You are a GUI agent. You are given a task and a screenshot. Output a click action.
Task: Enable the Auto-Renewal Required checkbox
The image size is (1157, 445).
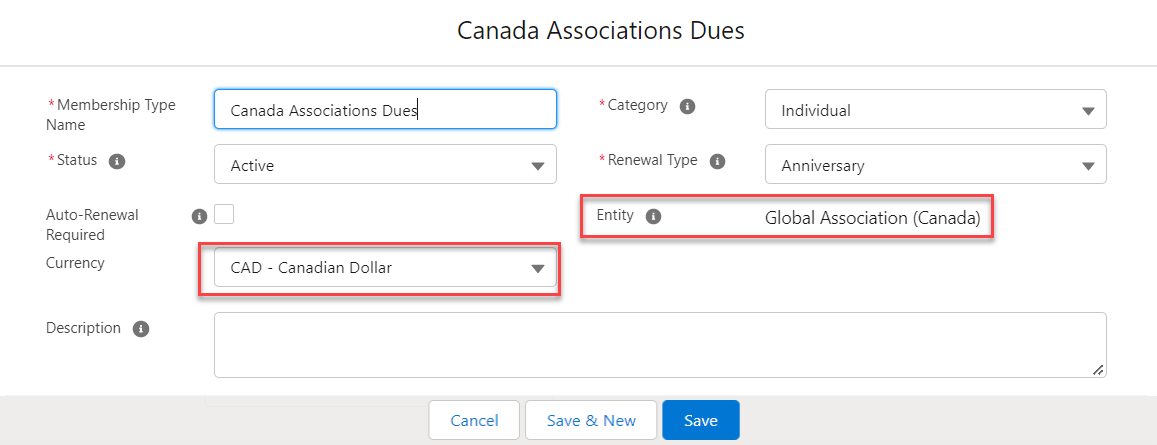pyautogui.click(x=224, y=214)
